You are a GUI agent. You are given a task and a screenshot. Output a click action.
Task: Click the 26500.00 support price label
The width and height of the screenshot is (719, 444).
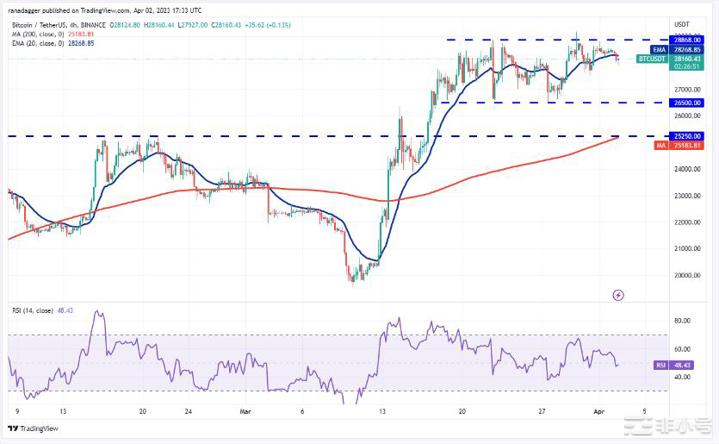click(x=665, y=102)
